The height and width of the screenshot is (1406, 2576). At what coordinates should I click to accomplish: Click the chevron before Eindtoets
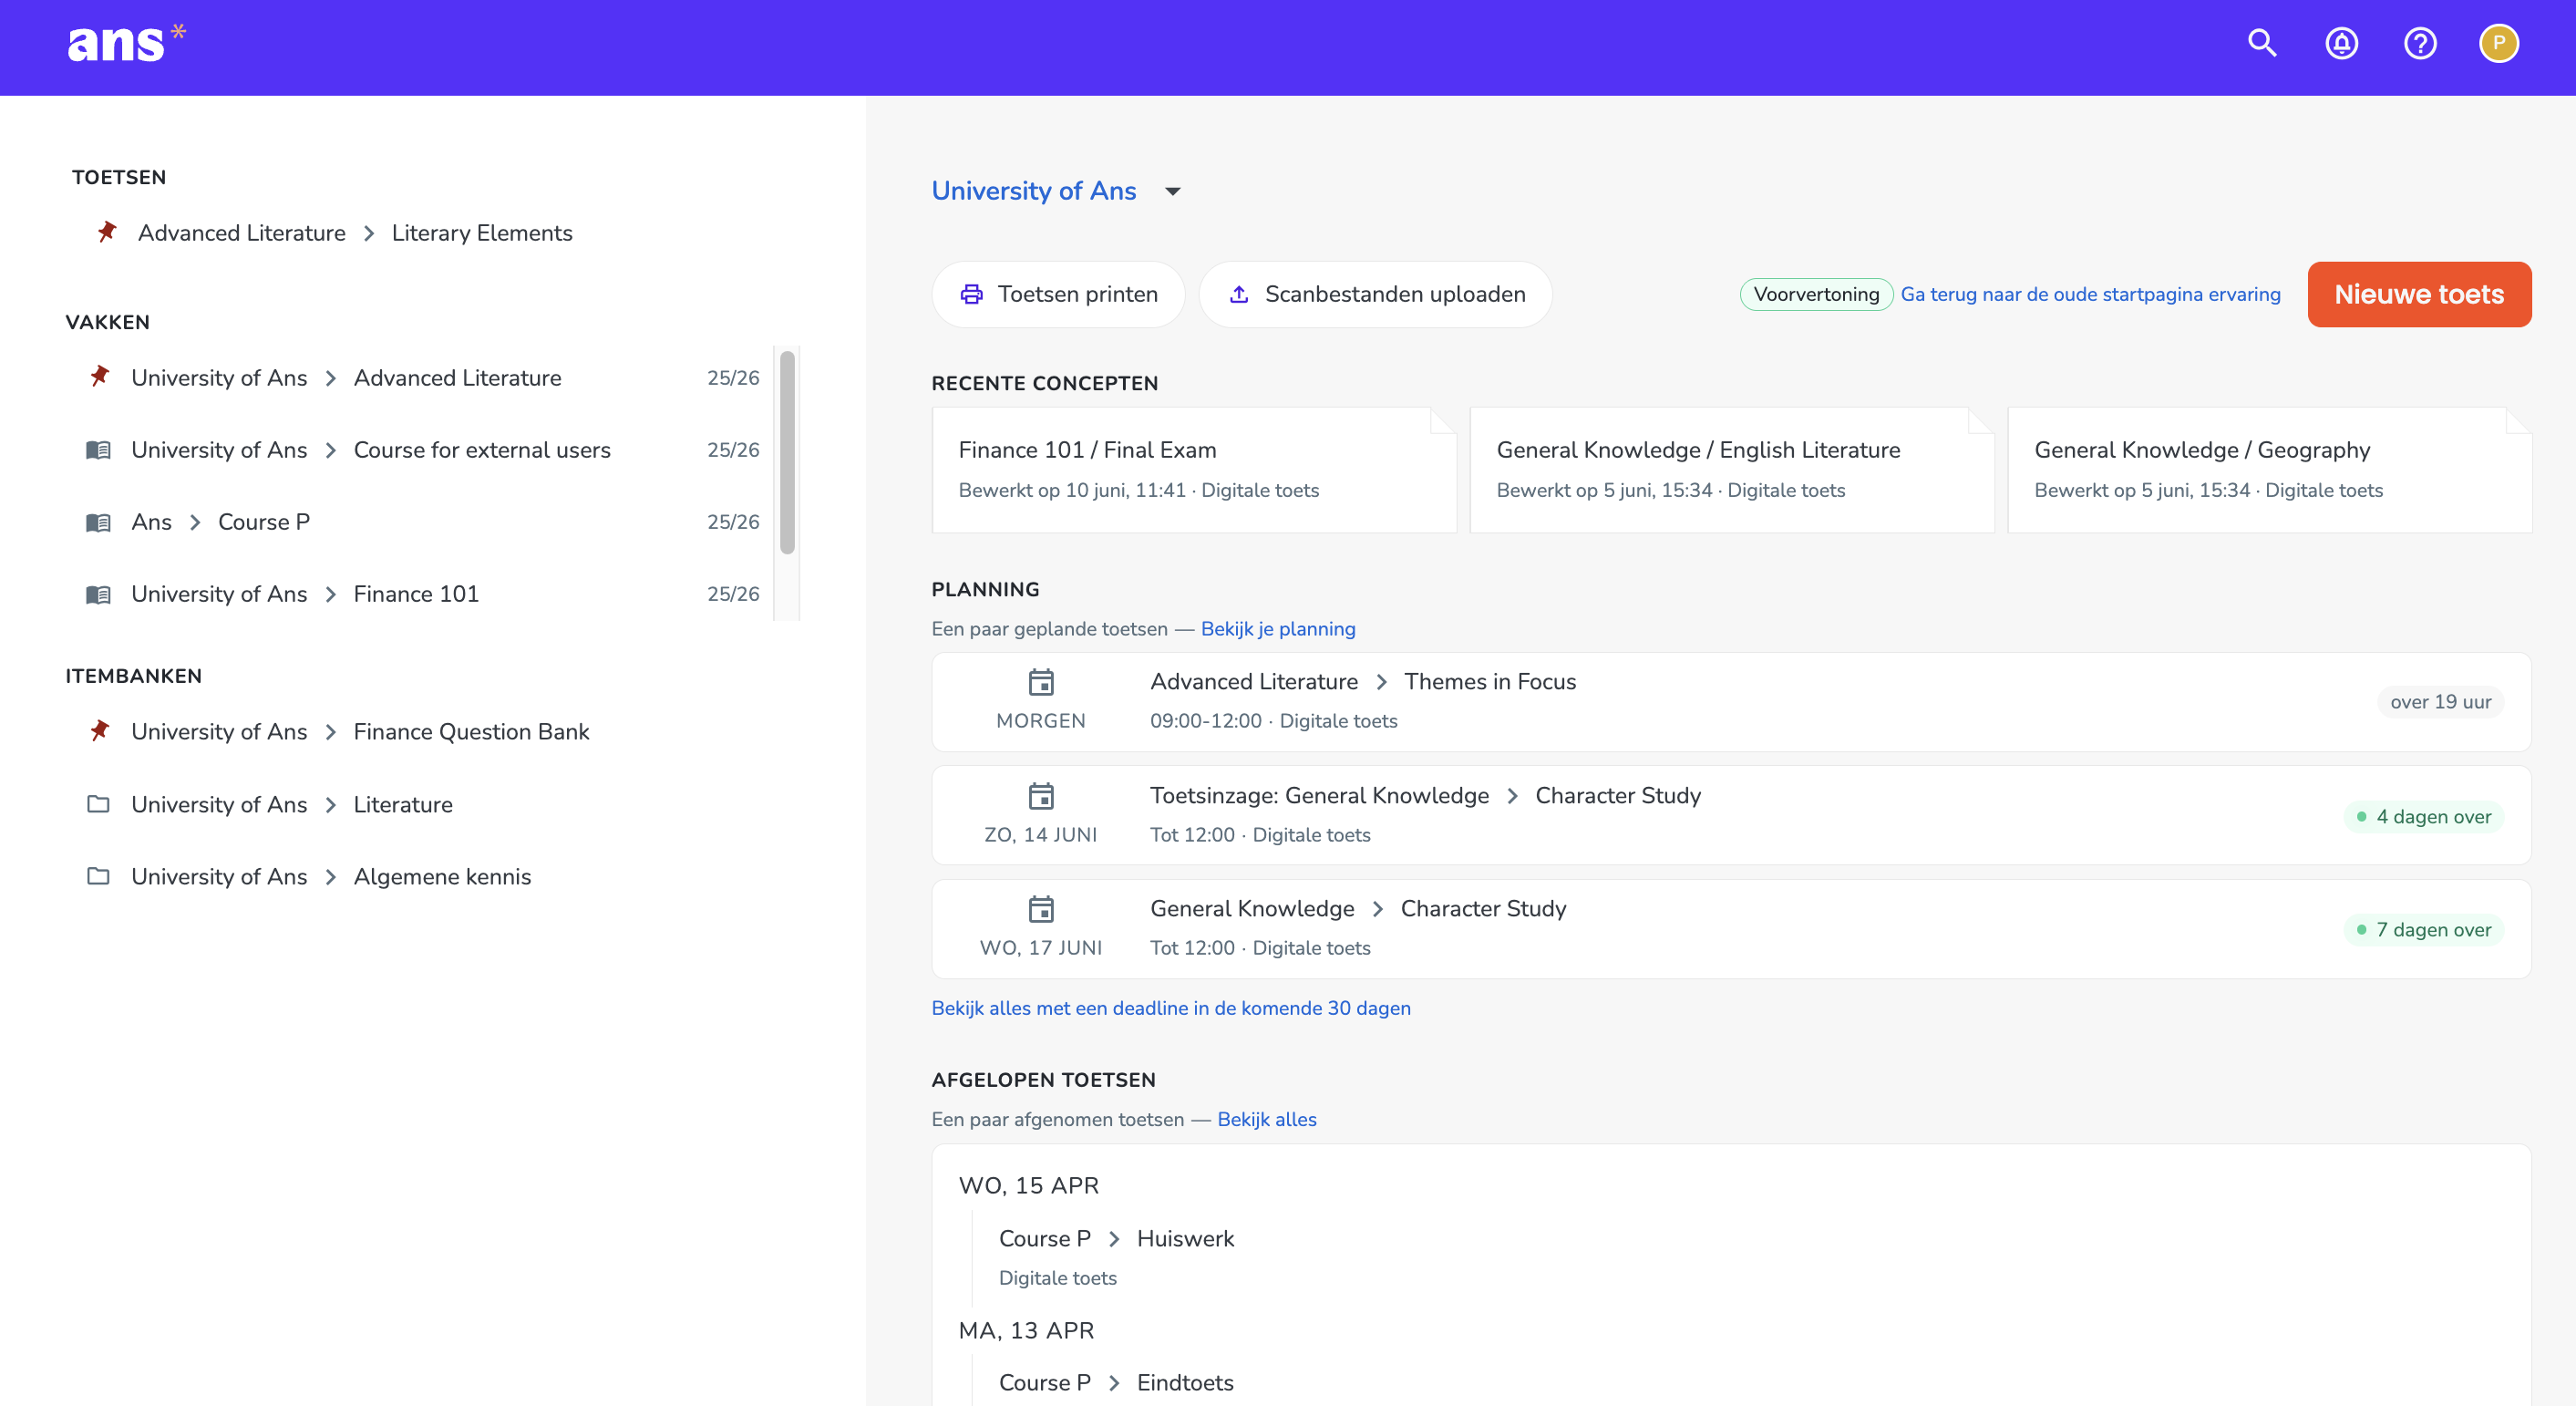[1113, 1383]
